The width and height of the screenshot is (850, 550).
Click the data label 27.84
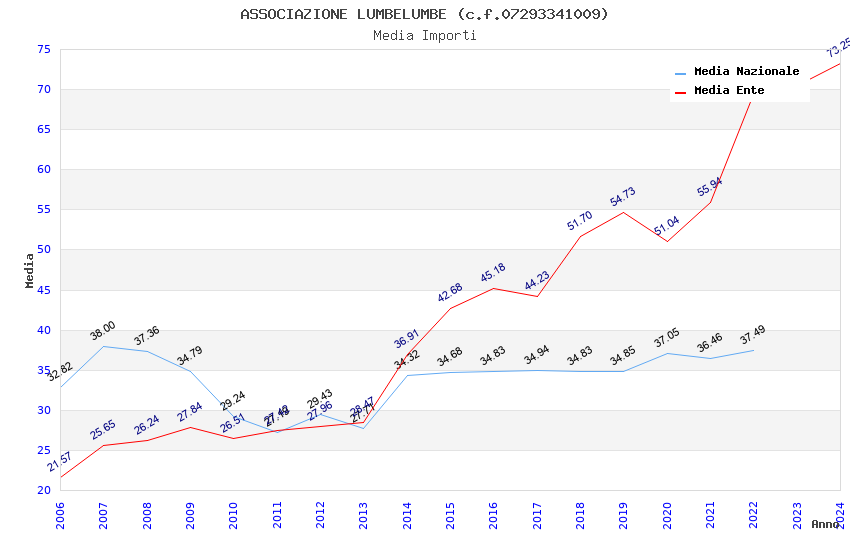click(x=190, y=412)
